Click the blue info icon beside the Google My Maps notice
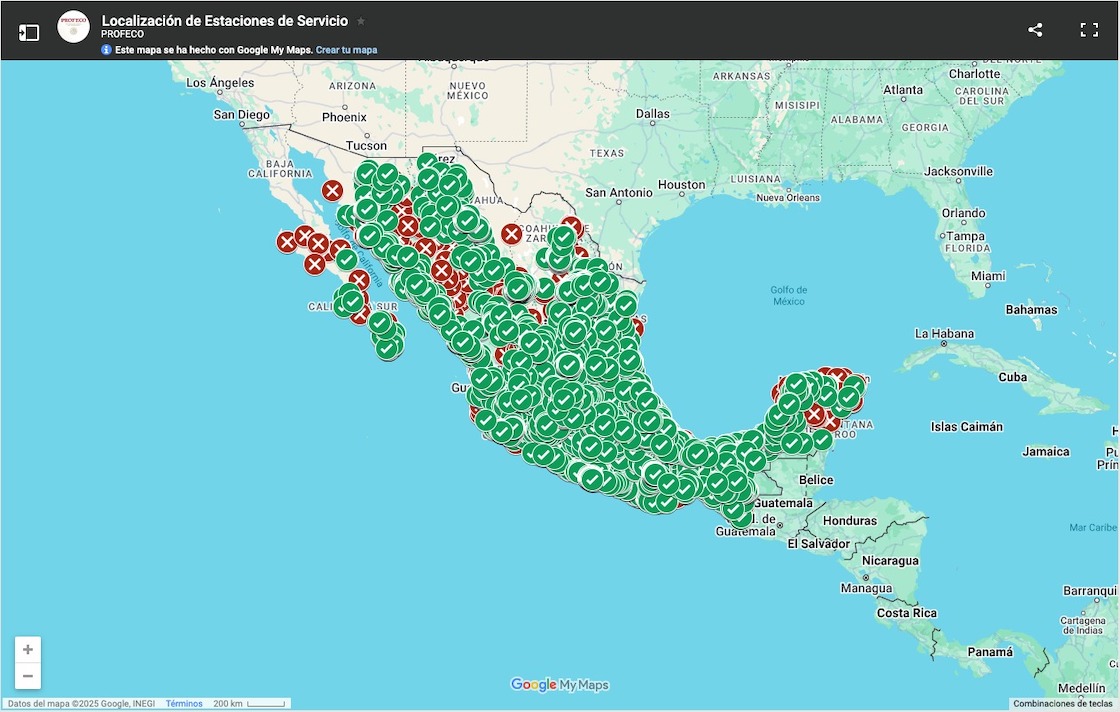Screen dimensions: 1120x712 click(x=106, y=50)
